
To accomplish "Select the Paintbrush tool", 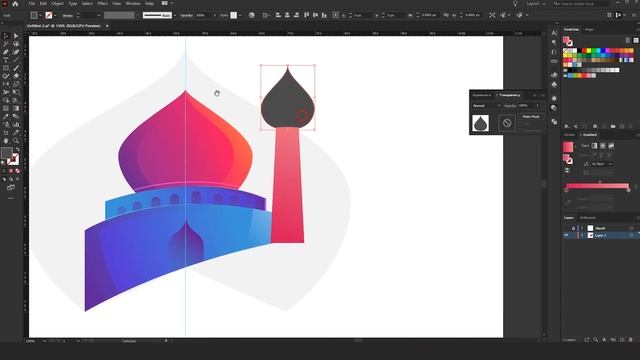I will tap(16, 68).
